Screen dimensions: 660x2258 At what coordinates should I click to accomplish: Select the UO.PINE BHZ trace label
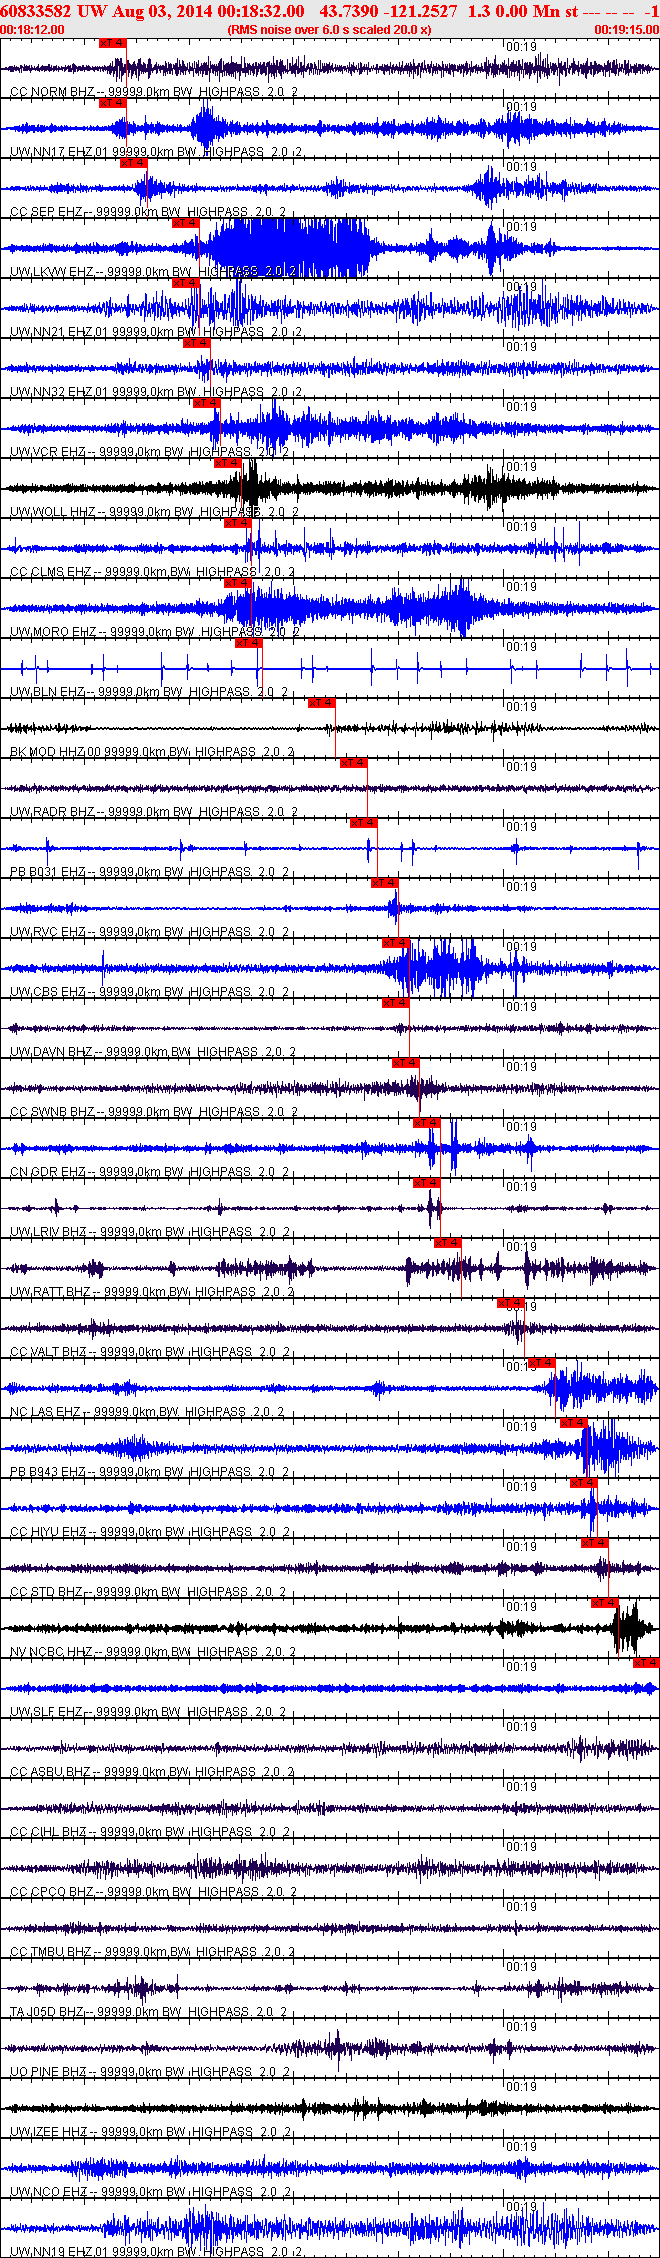151,2072
